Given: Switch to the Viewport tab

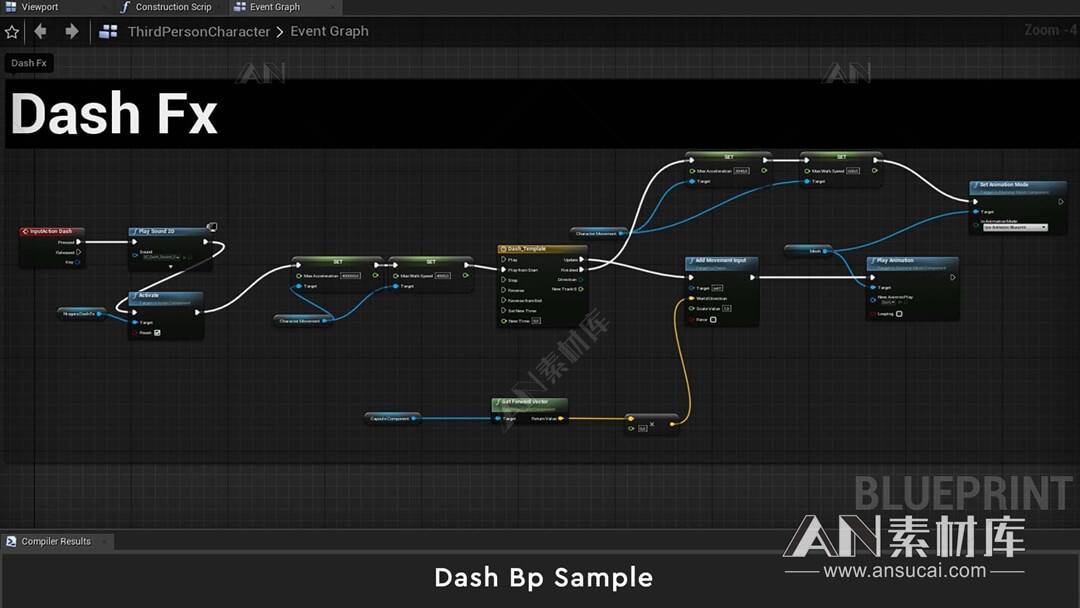Looking at the screenshot, I should (39, 7).
